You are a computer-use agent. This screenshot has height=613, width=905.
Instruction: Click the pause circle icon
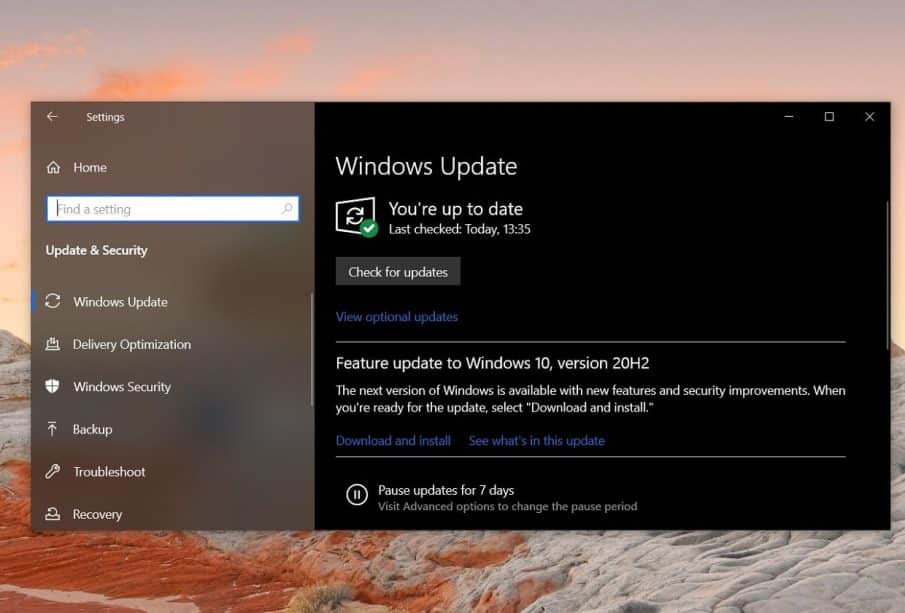point(357,495)
